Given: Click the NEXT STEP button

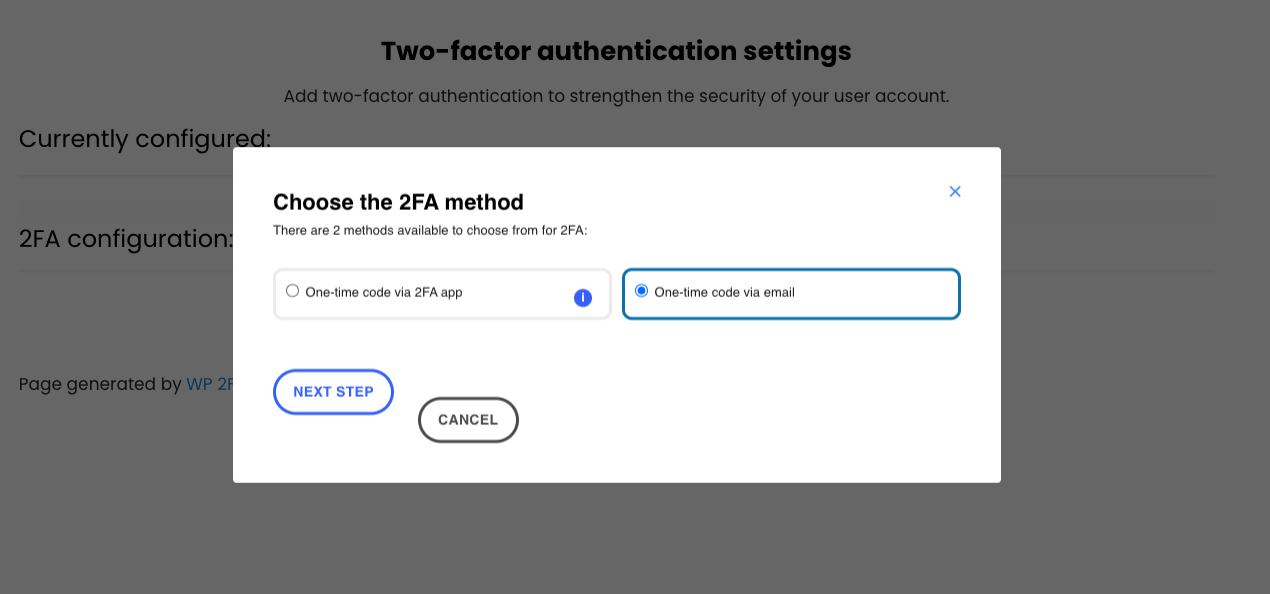Looking at the screenshot, I should [333, 392].
